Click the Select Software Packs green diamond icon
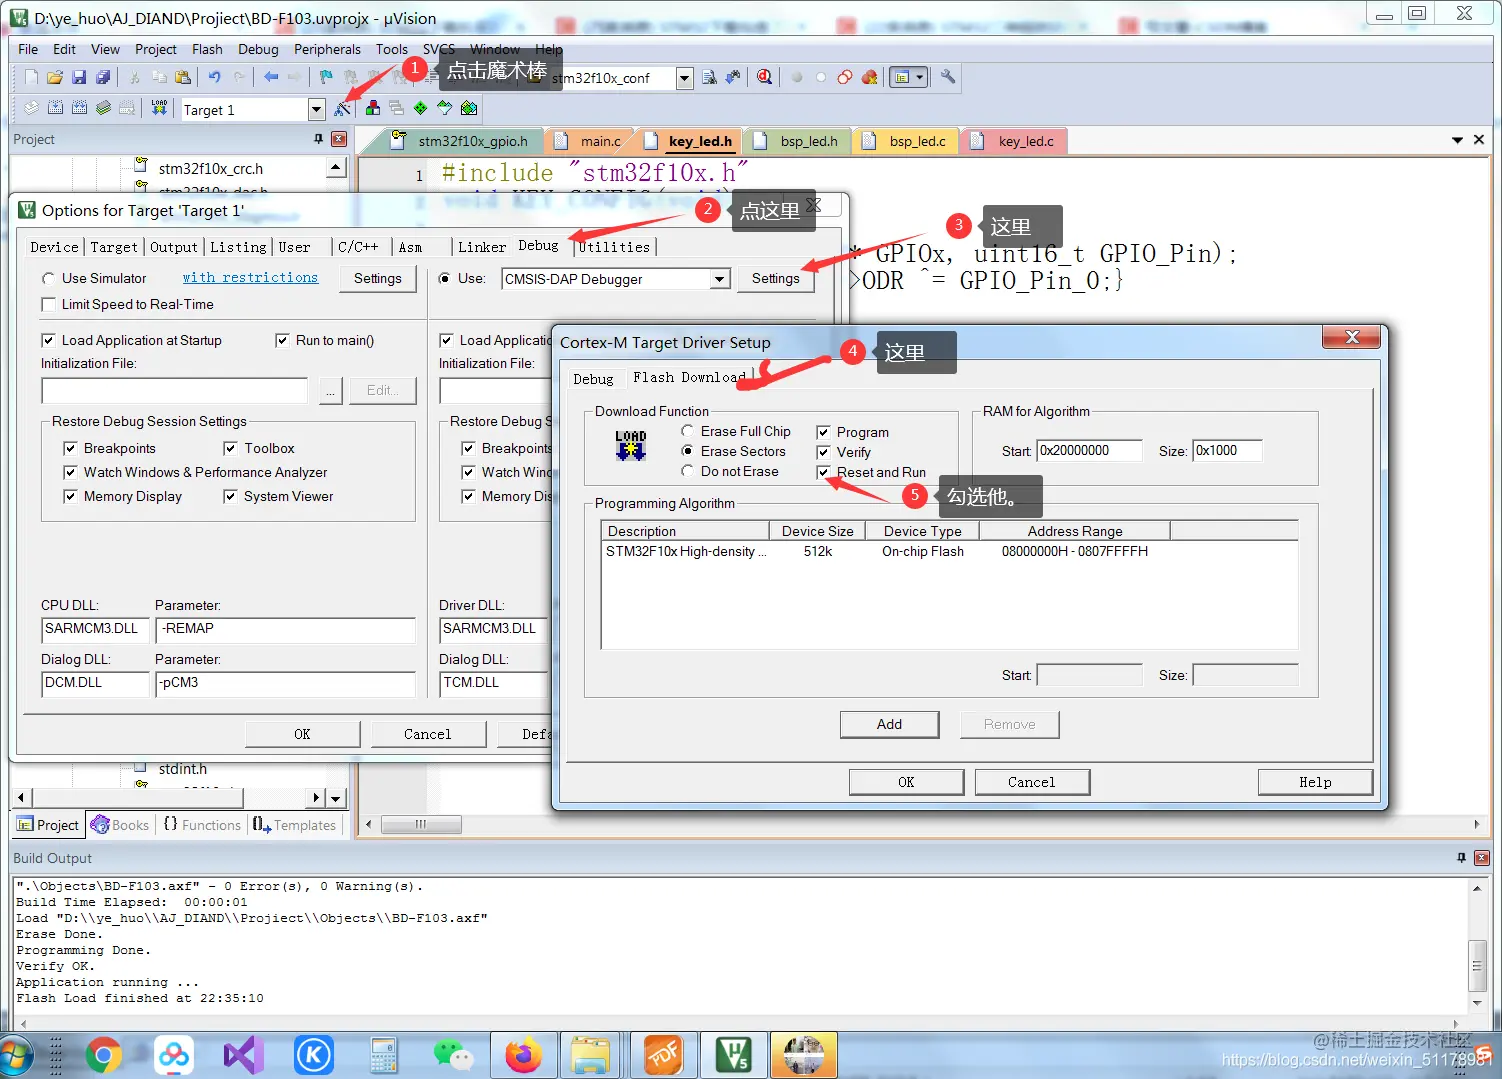The image size is (1502, 1079). tap(420, 108)
